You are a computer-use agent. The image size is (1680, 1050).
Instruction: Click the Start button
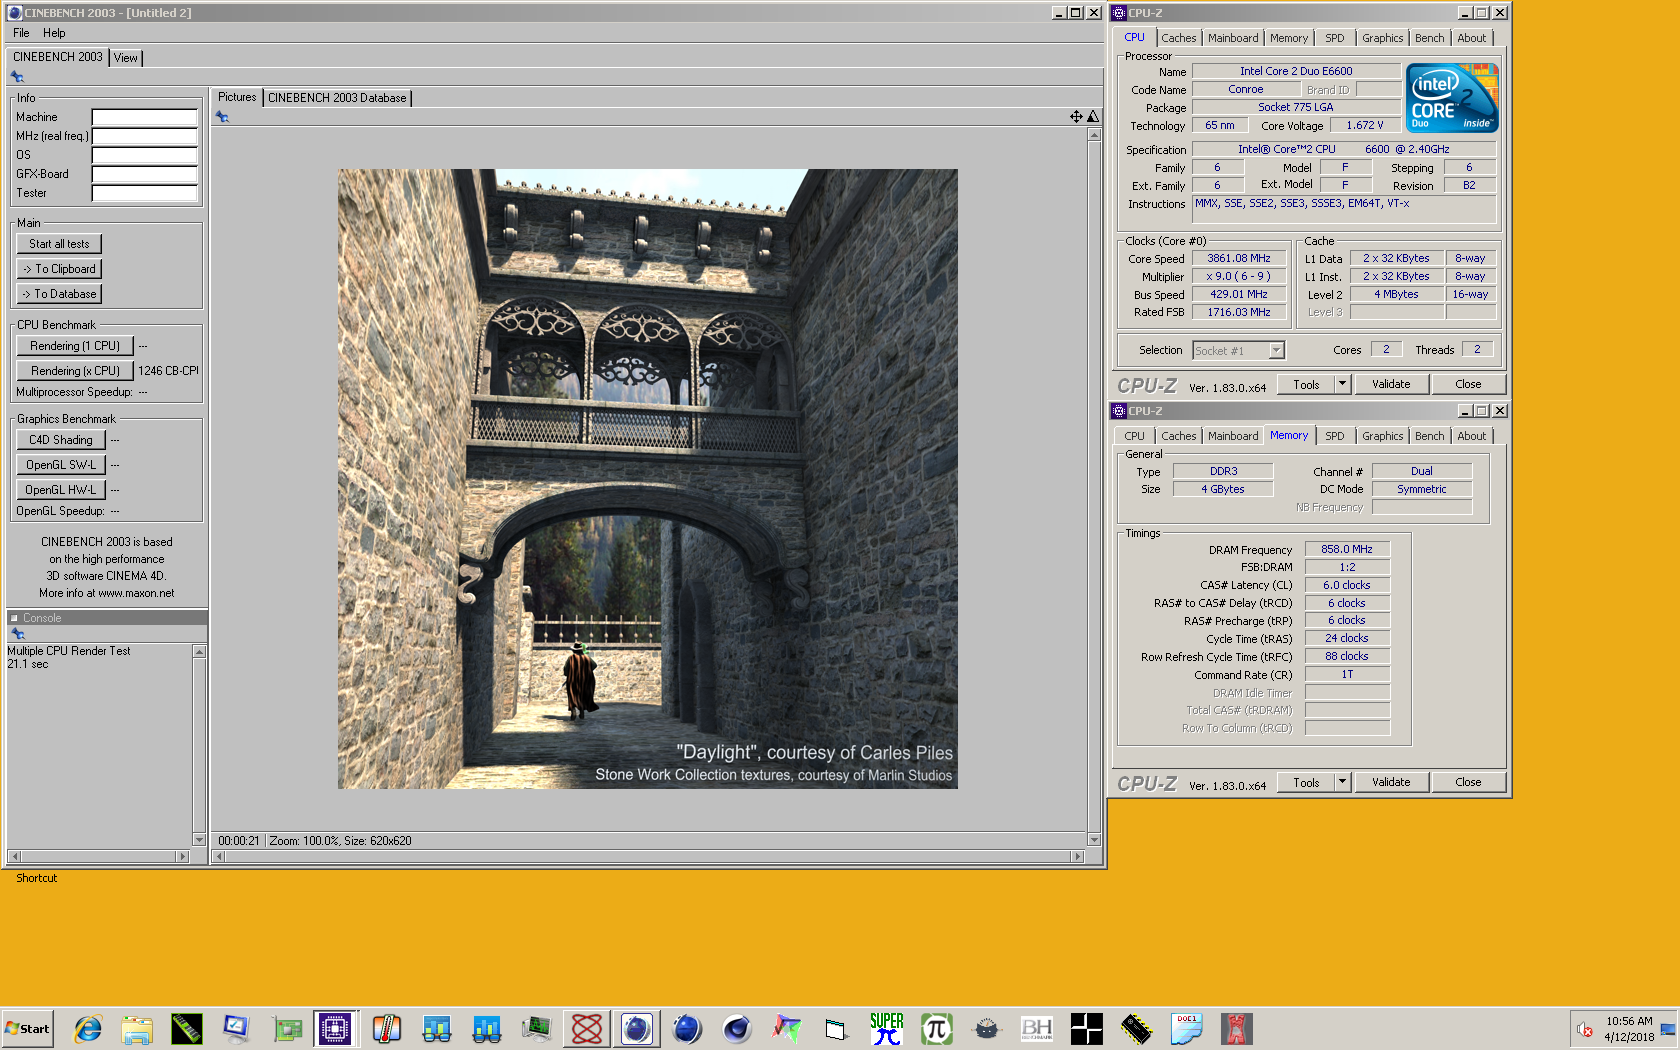(28, 1028)
